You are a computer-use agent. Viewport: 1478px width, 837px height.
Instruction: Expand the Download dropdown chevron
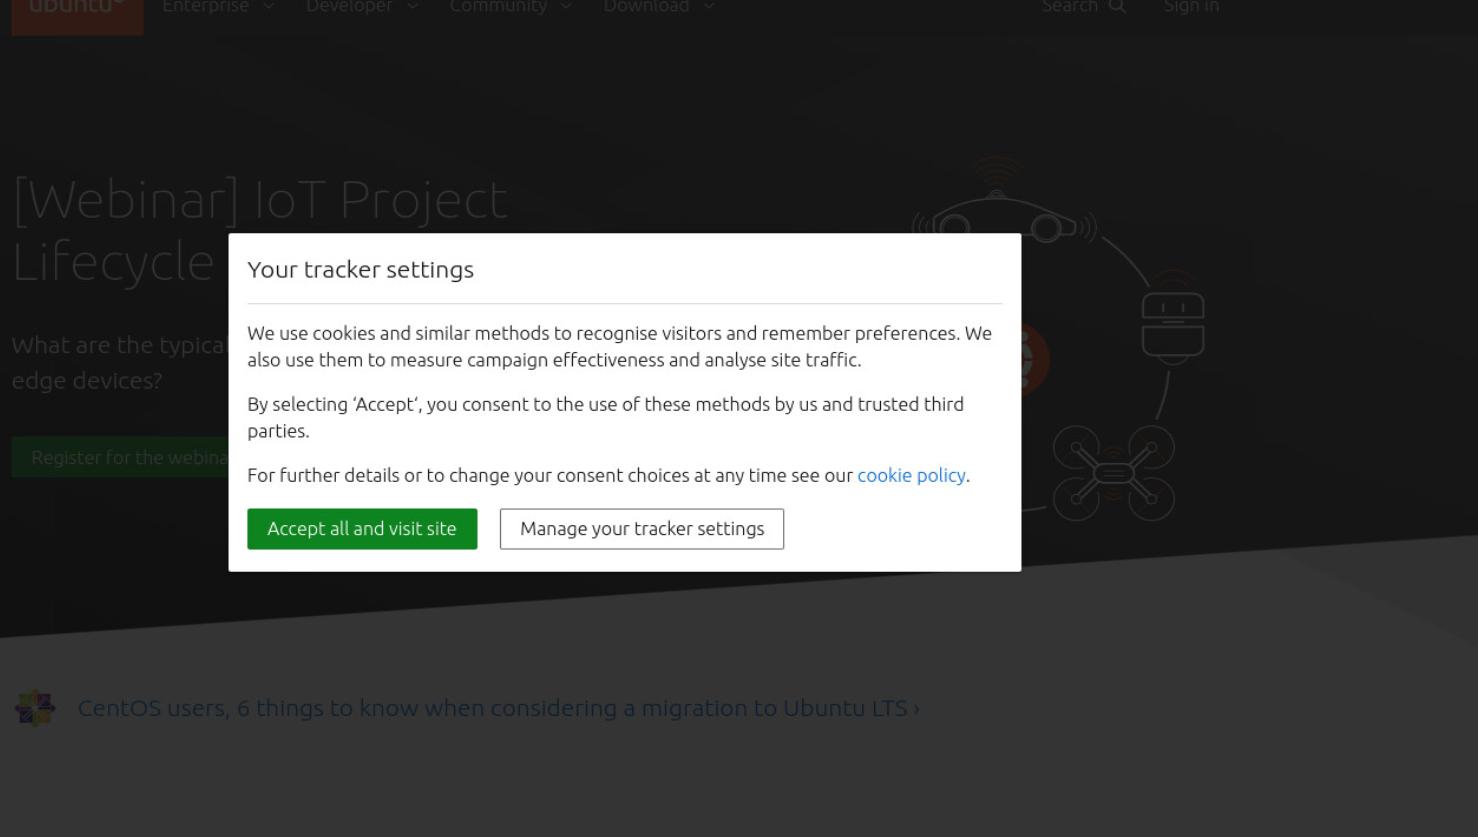tap(708, 7)
